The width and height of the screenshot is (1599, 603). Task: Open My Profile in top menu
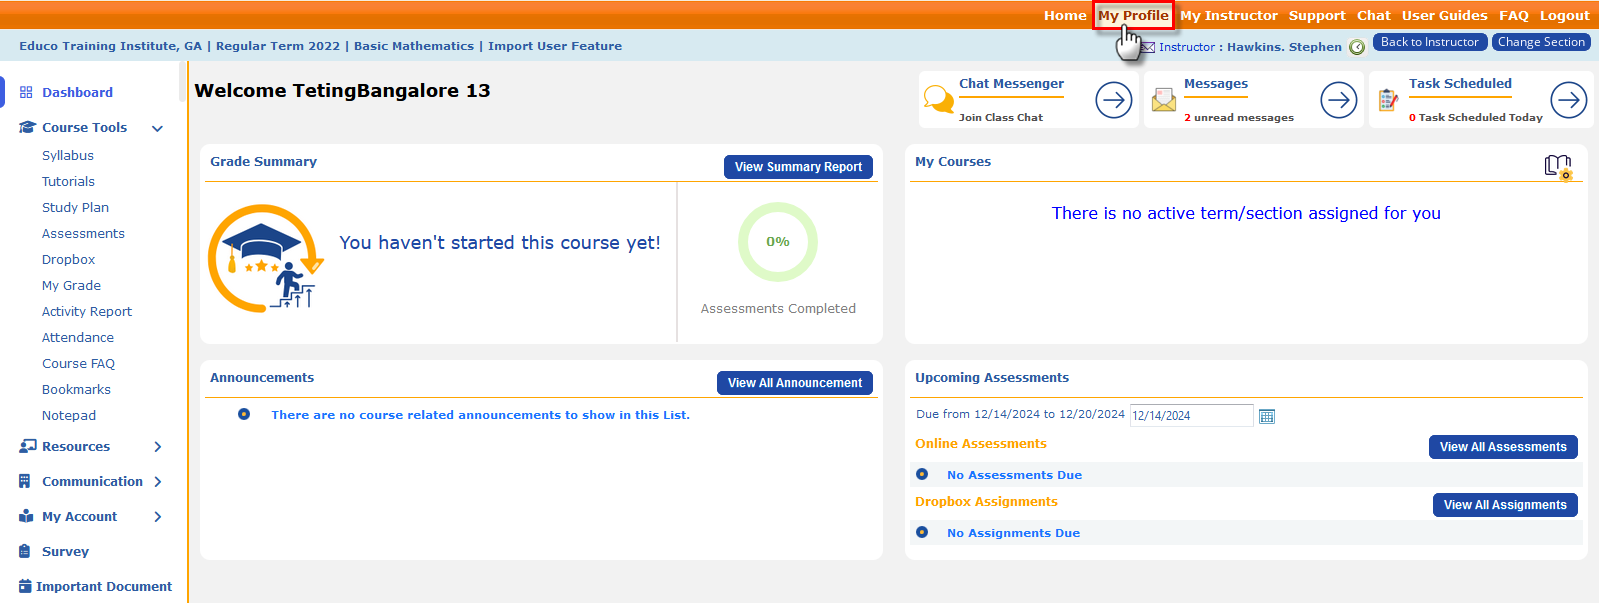pos(1133,16)
